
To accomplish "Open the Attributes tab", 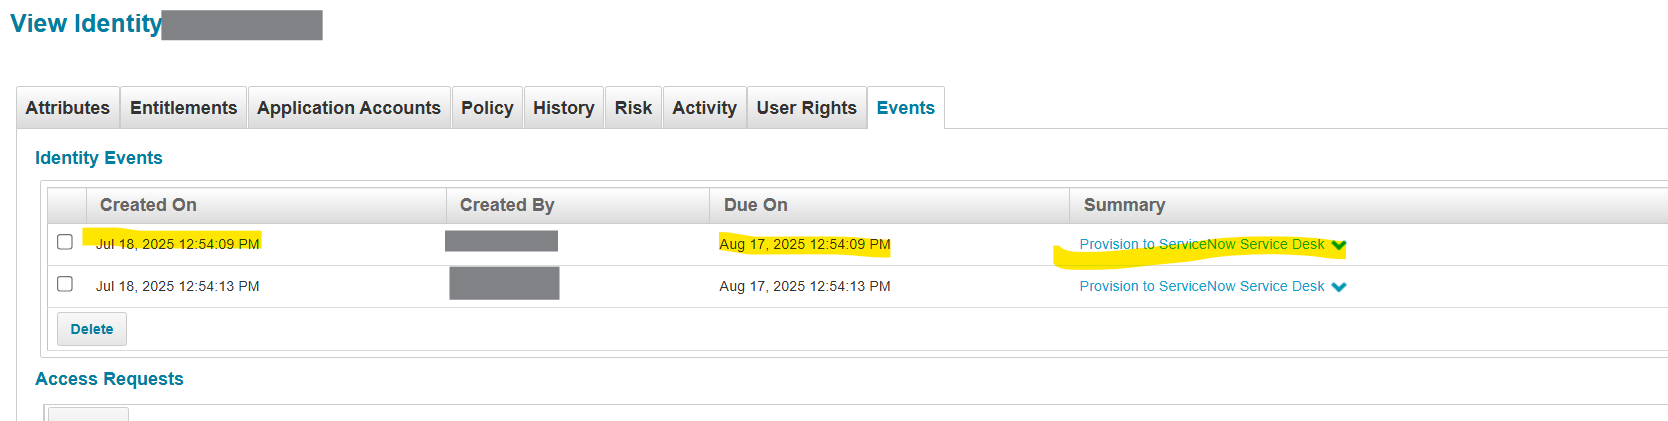I will pos(68,108).
